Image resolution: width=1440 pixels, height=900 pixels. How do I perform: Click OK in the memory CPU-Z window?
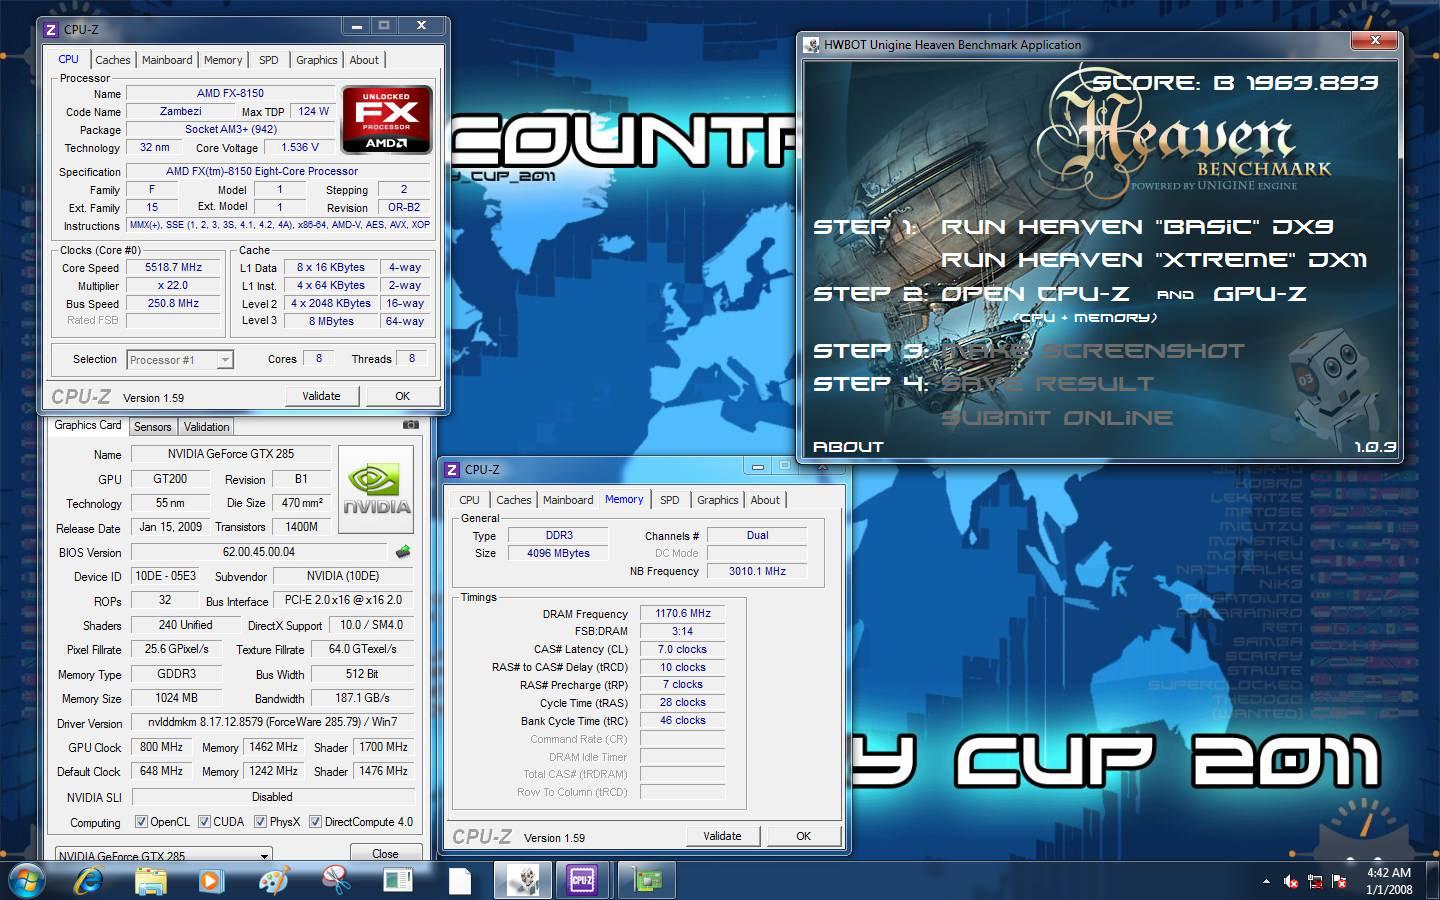(x=803, y=836)
